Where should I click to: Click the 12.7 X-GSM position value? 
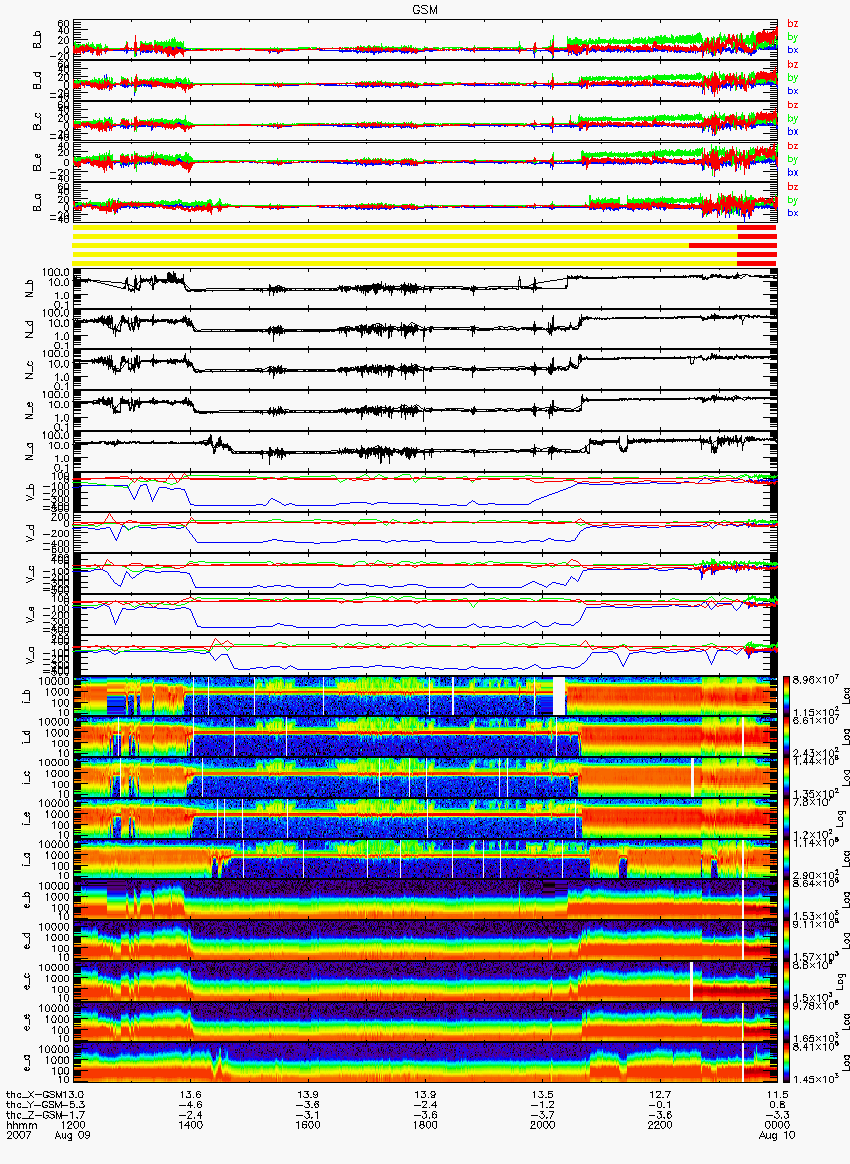point(659,1095)
